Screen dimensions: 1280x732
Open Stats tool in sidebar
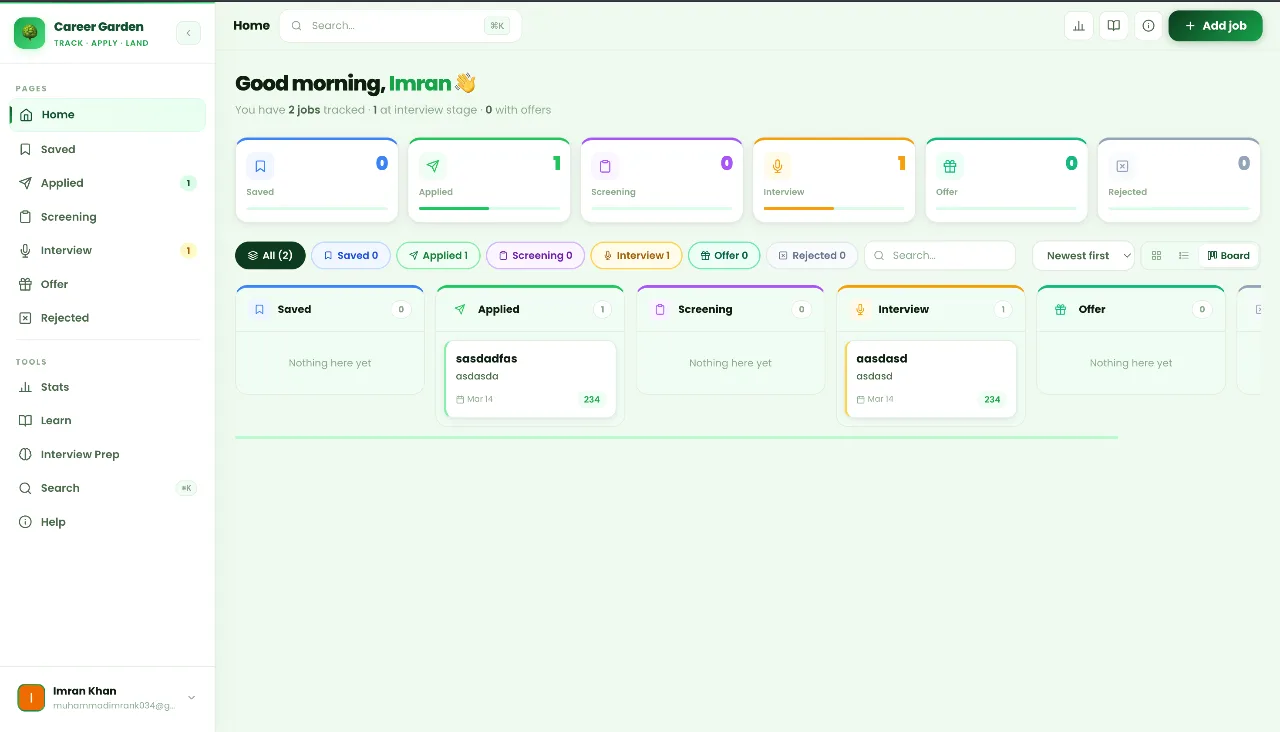[108, 387]
